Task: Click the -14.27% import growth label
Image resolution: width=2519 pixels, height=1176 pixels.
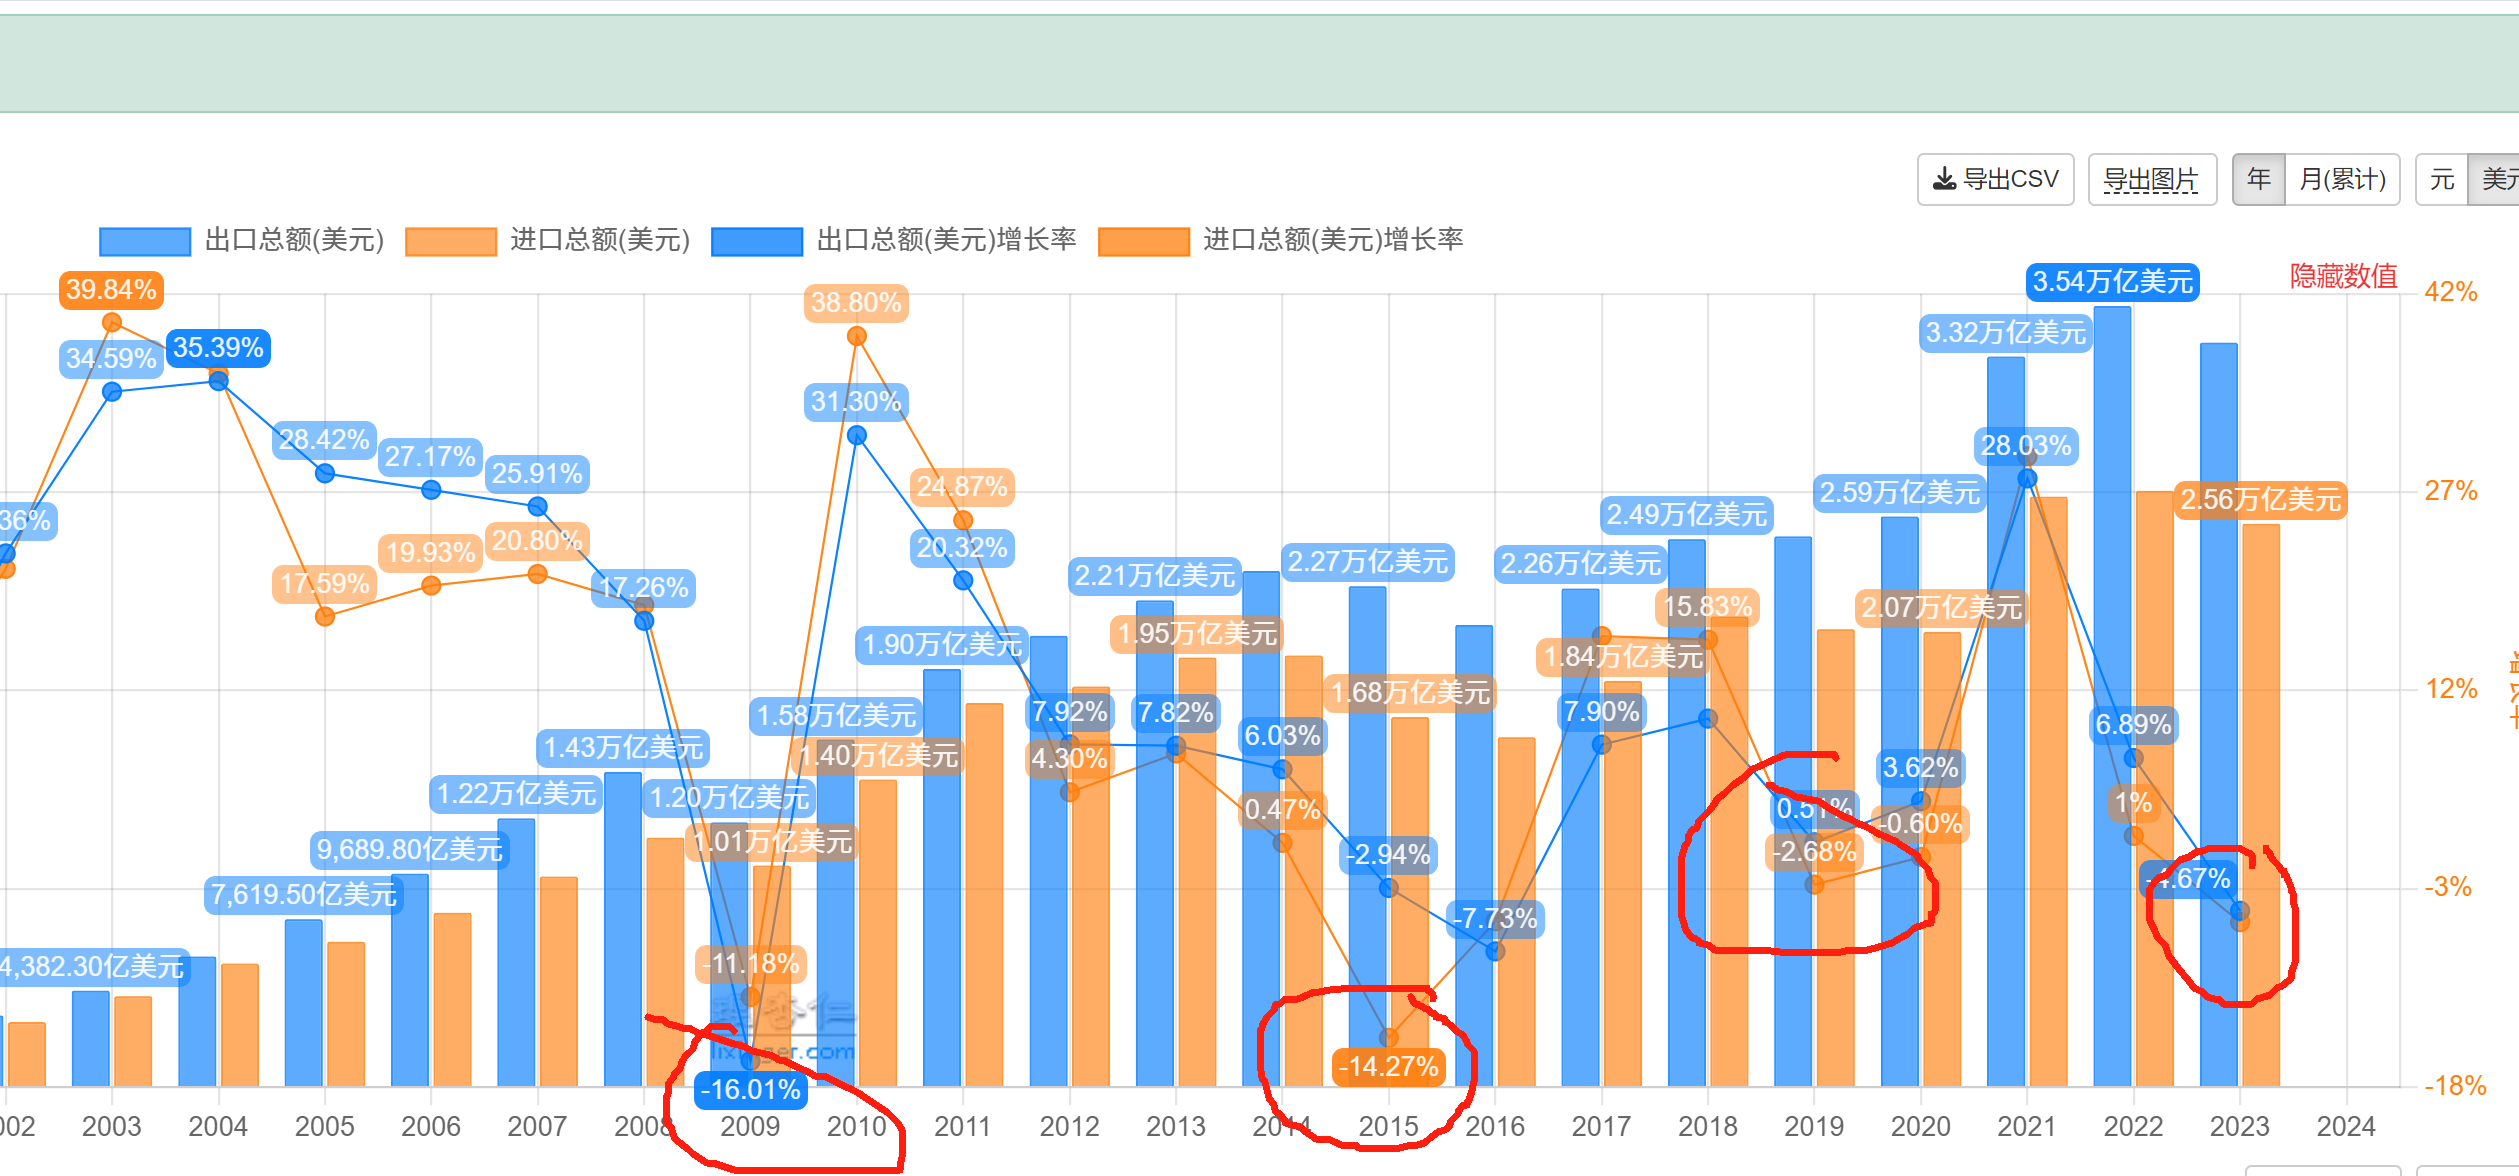Action: (x=1388, y=1066)
